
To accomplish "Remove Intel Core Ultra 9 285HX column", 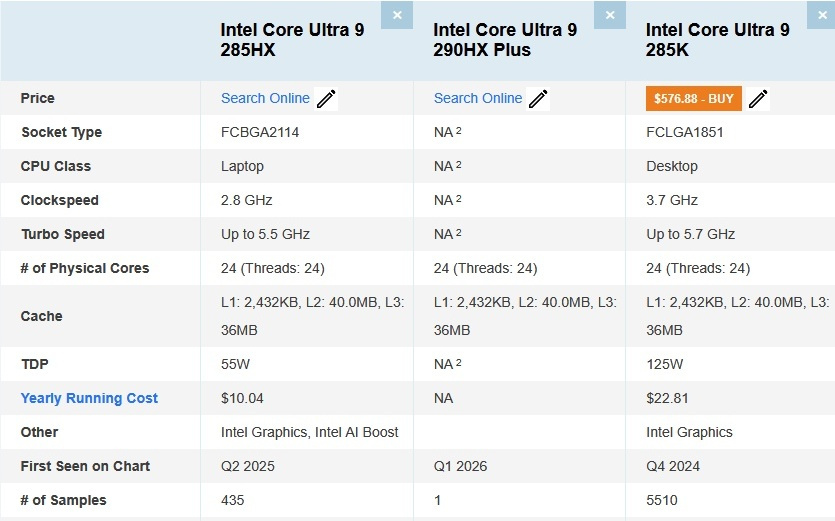I will (x=397, y=15).
